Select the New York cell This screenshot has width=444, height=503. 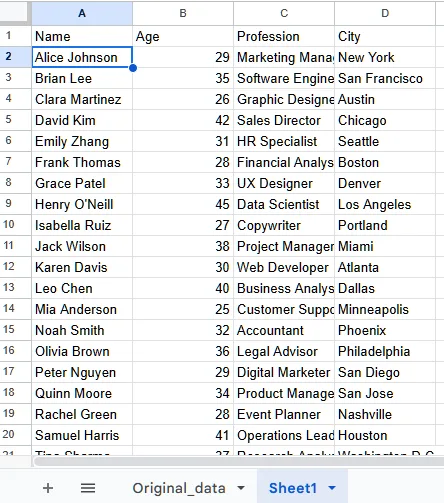tap(385, 57)
